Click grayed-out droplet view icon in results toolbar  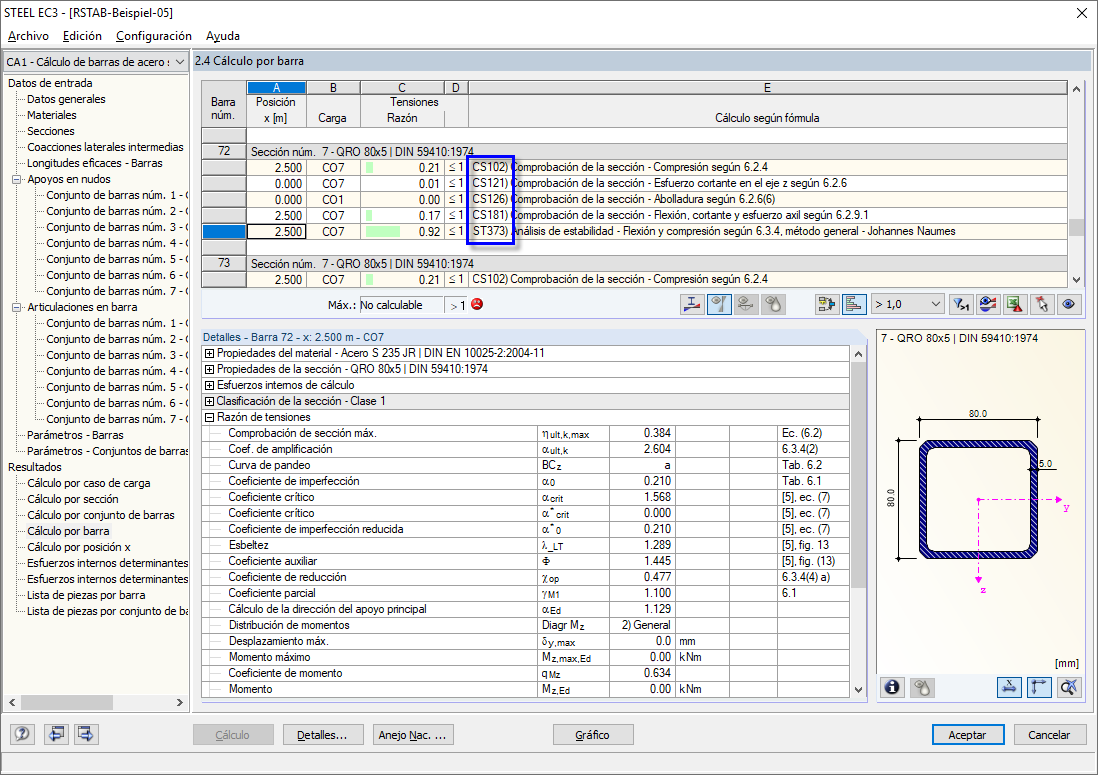pos(773,305)
